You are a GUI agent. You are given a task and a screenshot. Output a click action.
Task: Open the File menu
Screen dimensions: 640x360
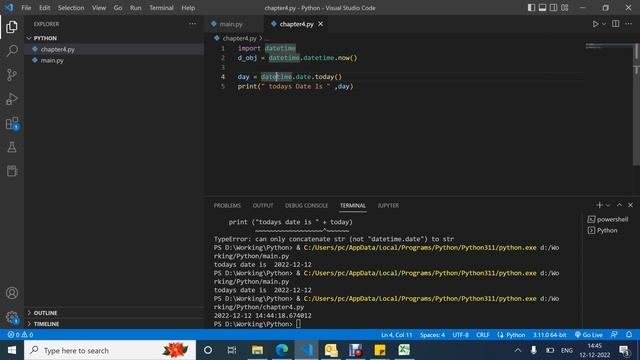(26, 8)
